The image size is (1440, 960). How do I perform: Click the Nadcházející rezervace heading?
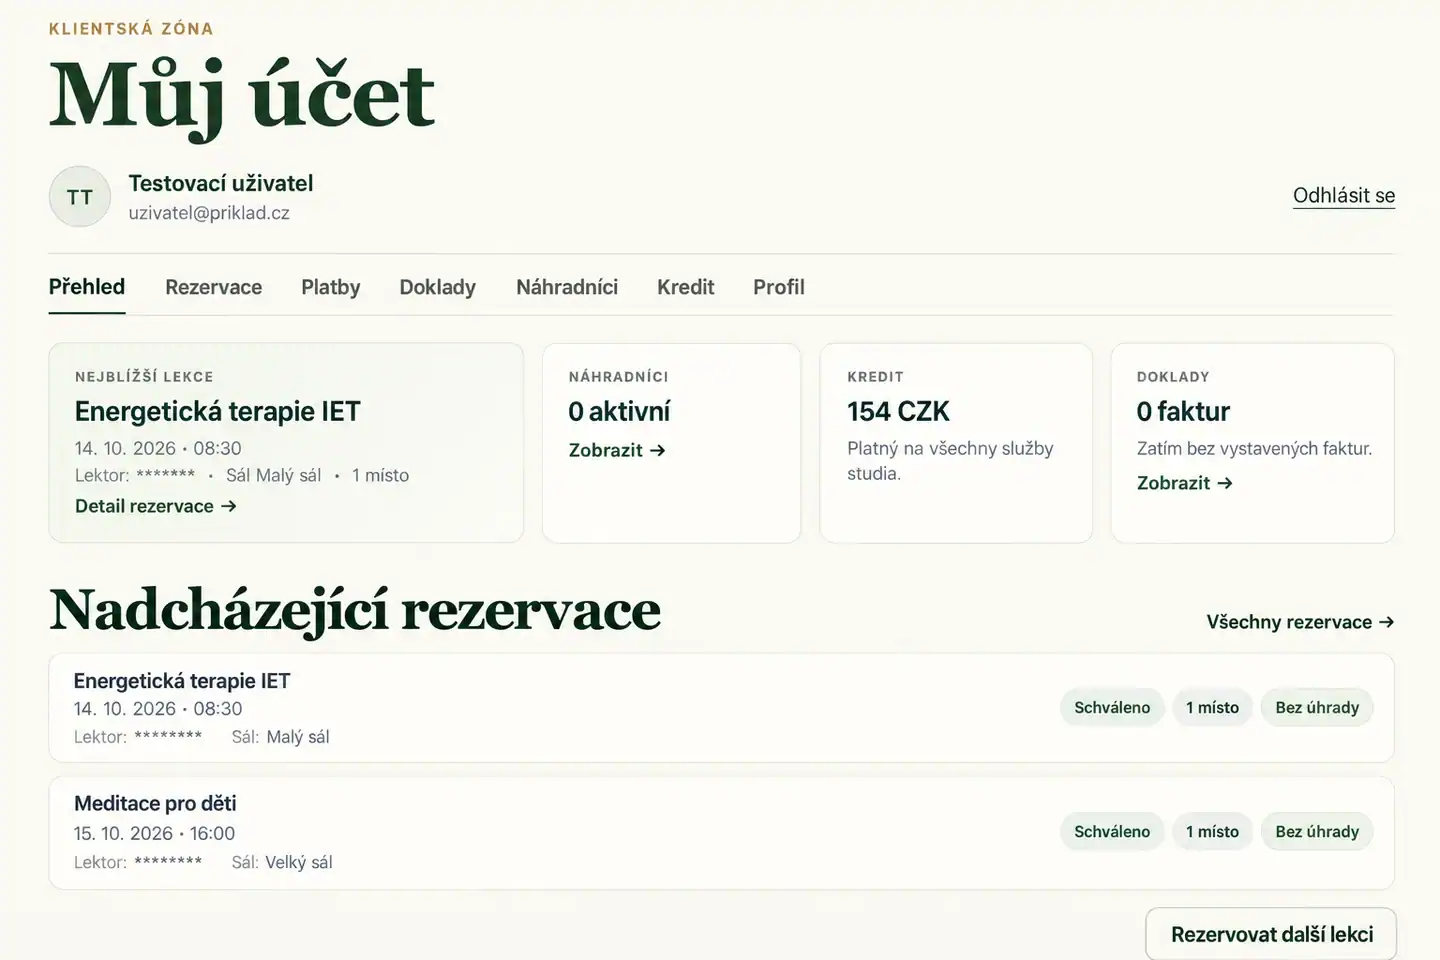[x=355, y=610]
